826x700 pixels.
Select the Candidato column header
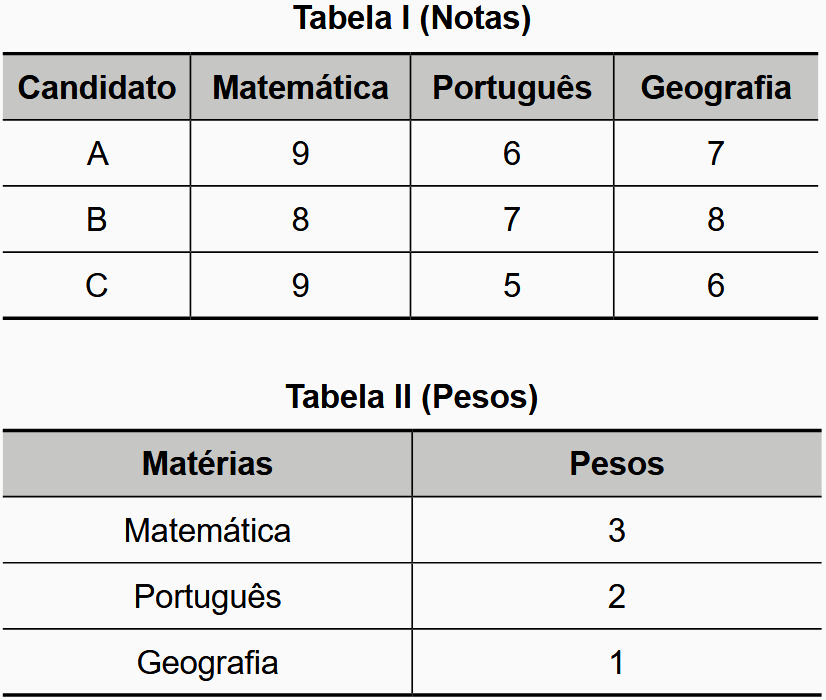[96, 87]
